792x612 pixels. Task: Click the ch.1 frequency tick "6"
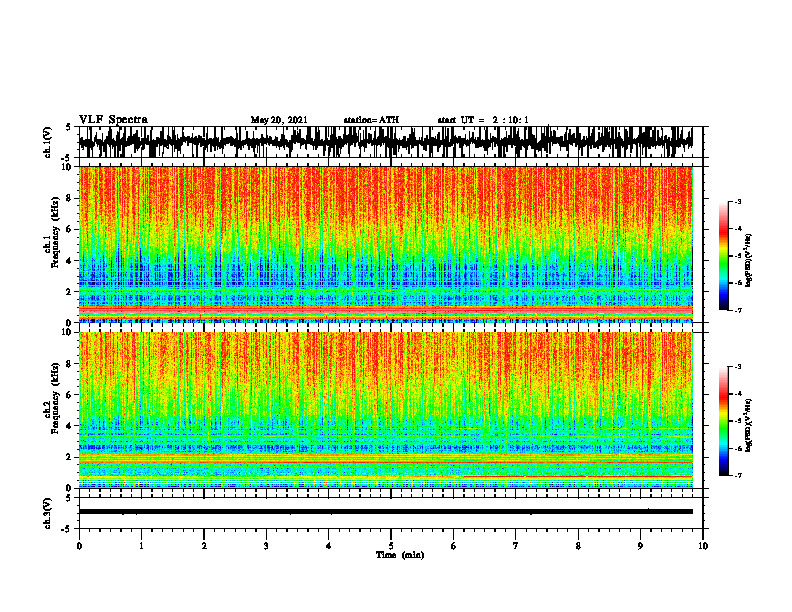click(x=69, y=229)
